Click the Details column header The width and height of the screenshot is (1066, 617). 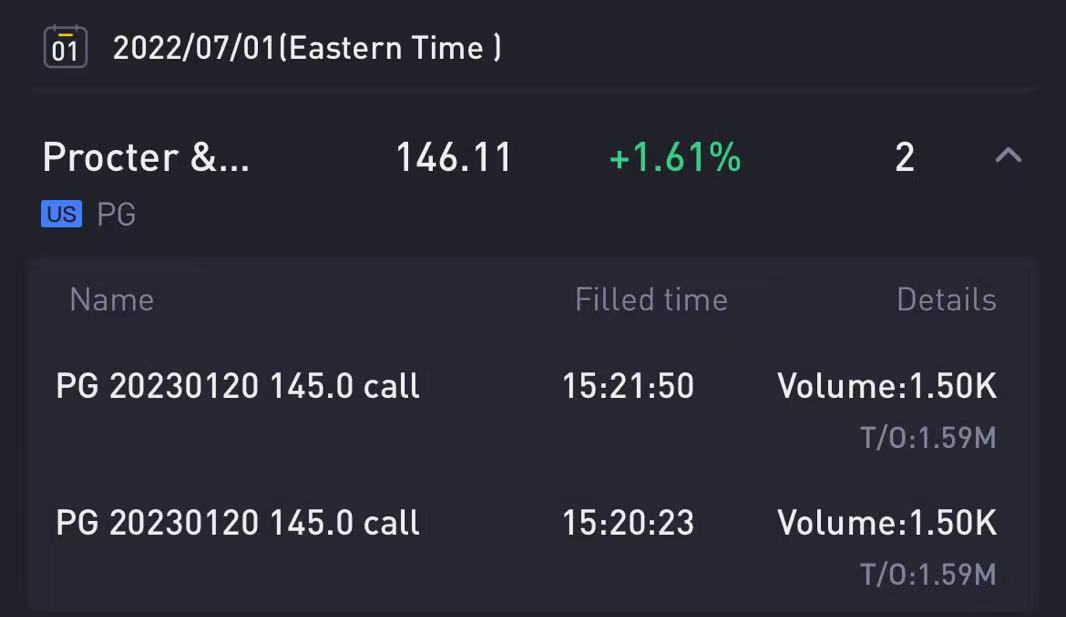coord(946,300)
